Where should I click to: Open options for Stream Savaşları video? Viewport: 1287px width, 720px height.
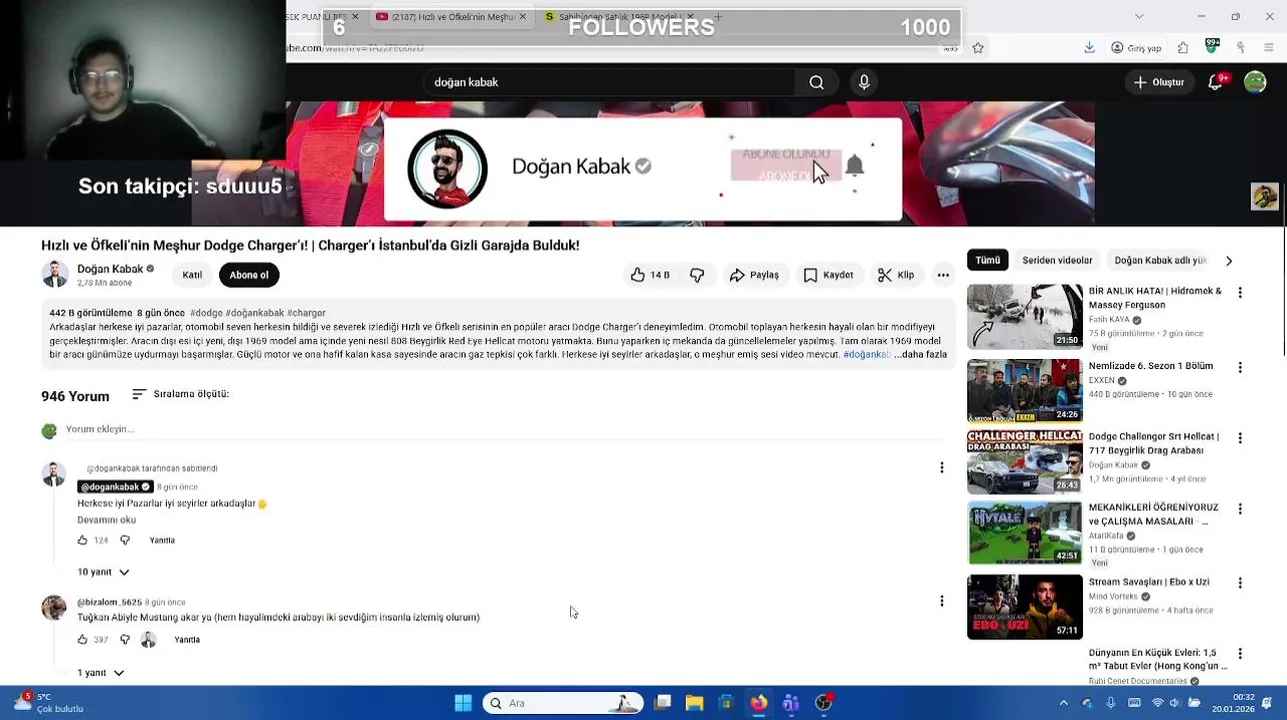pos(1240,583)
